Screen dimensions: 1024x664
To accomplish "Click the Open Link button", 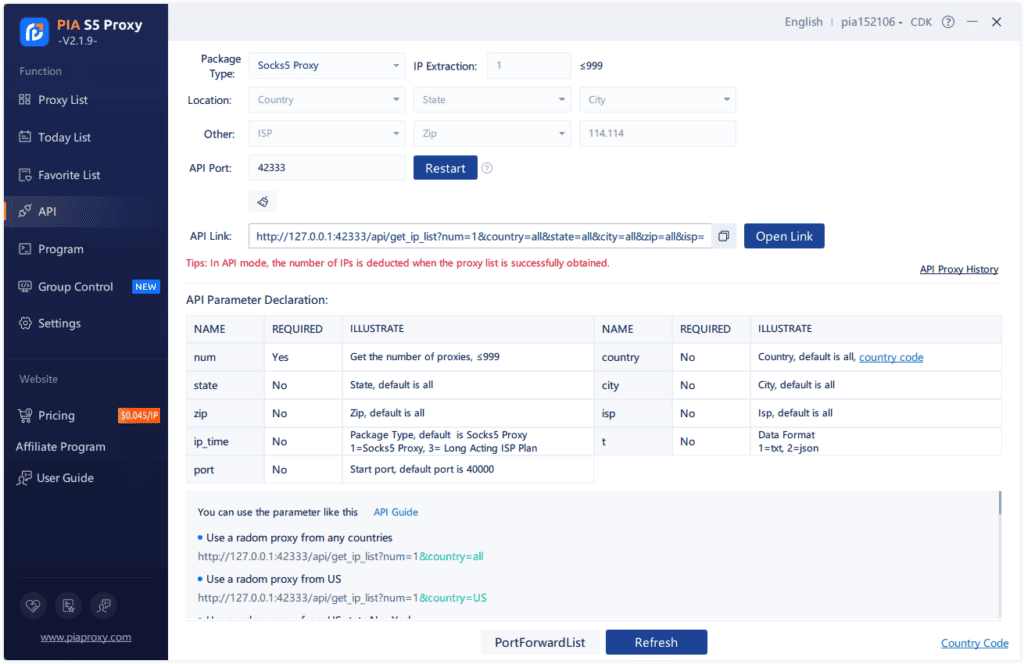I will [x=784, y=235].
